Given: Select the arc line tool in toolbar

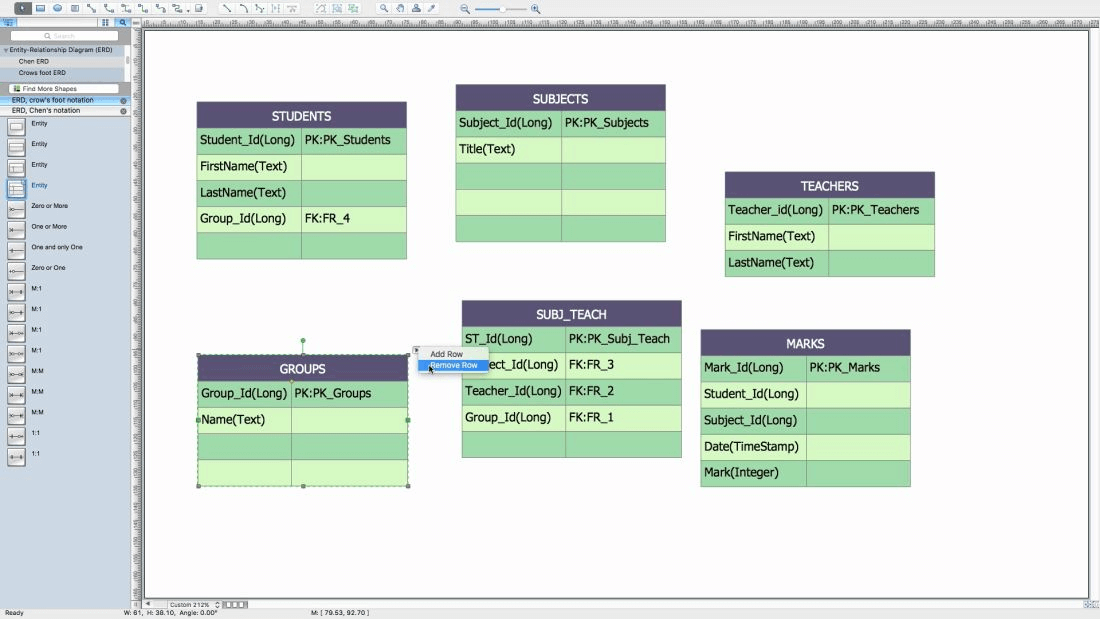Looking at the screenshot, I should point(243,8).
